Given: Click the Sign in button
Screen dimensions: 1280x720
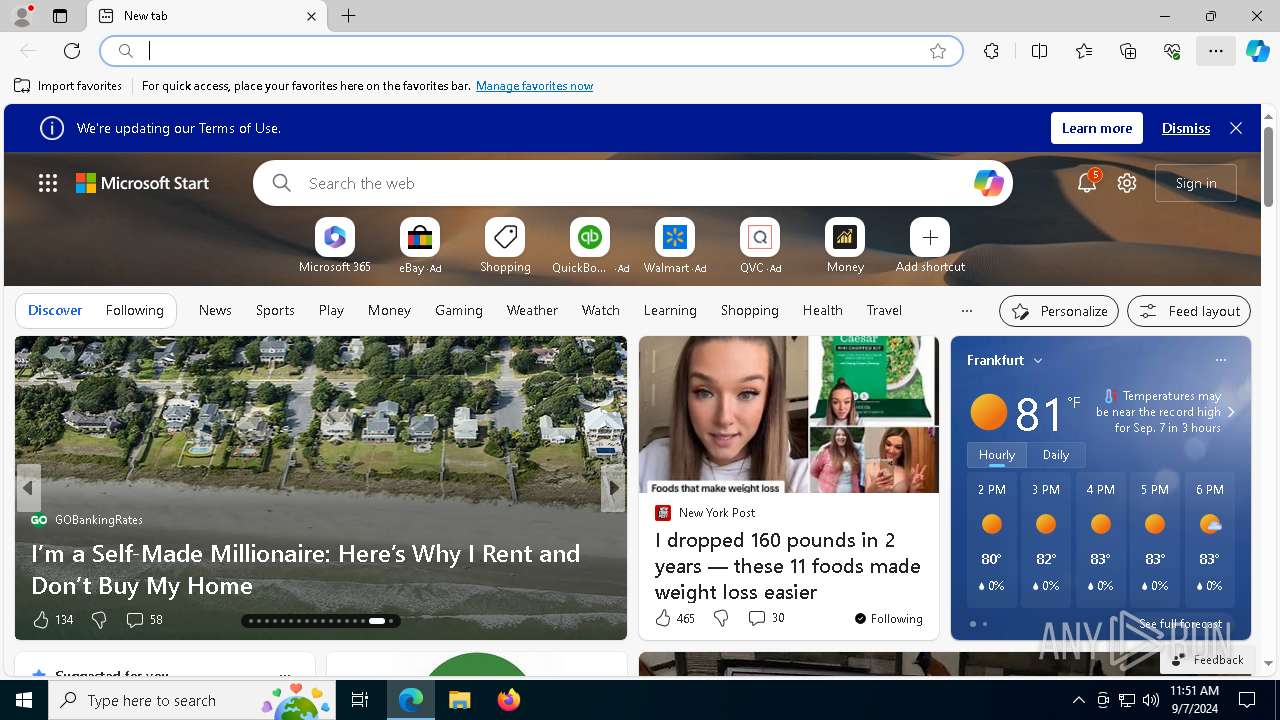Looking at the screenshot, I should [1196, 183].
